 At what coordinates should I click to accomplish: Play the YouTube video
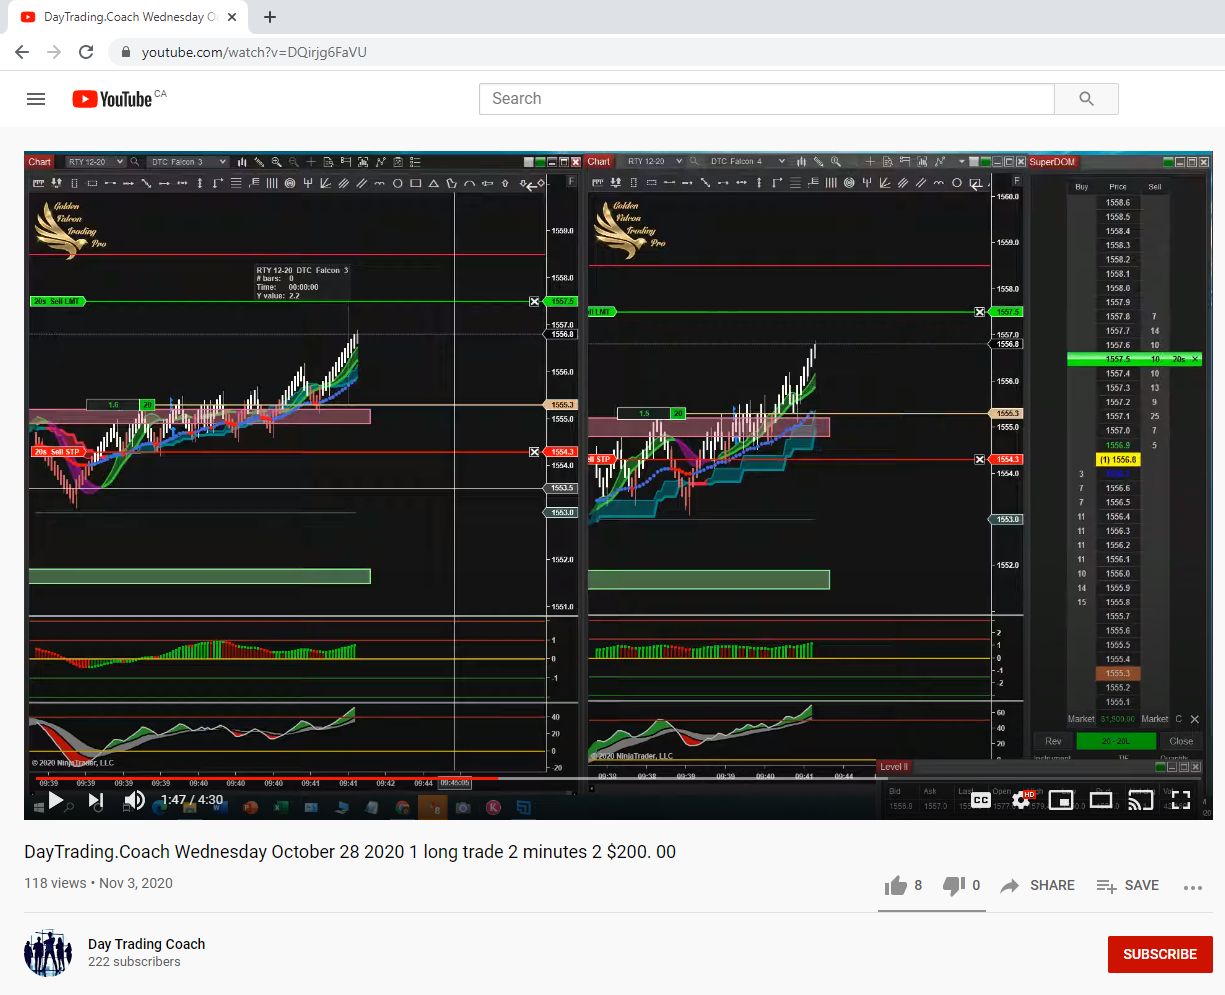point(56,800)
